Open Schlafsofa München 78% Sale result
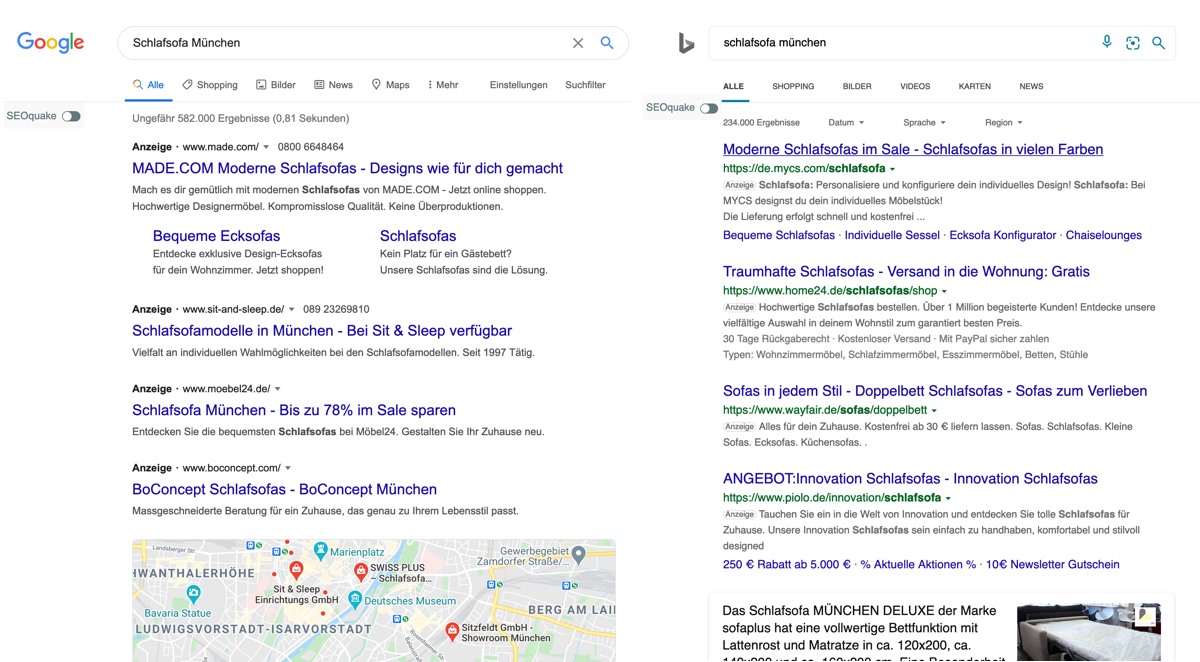This screenshot has width=1200, height=662. coord(294,410)
